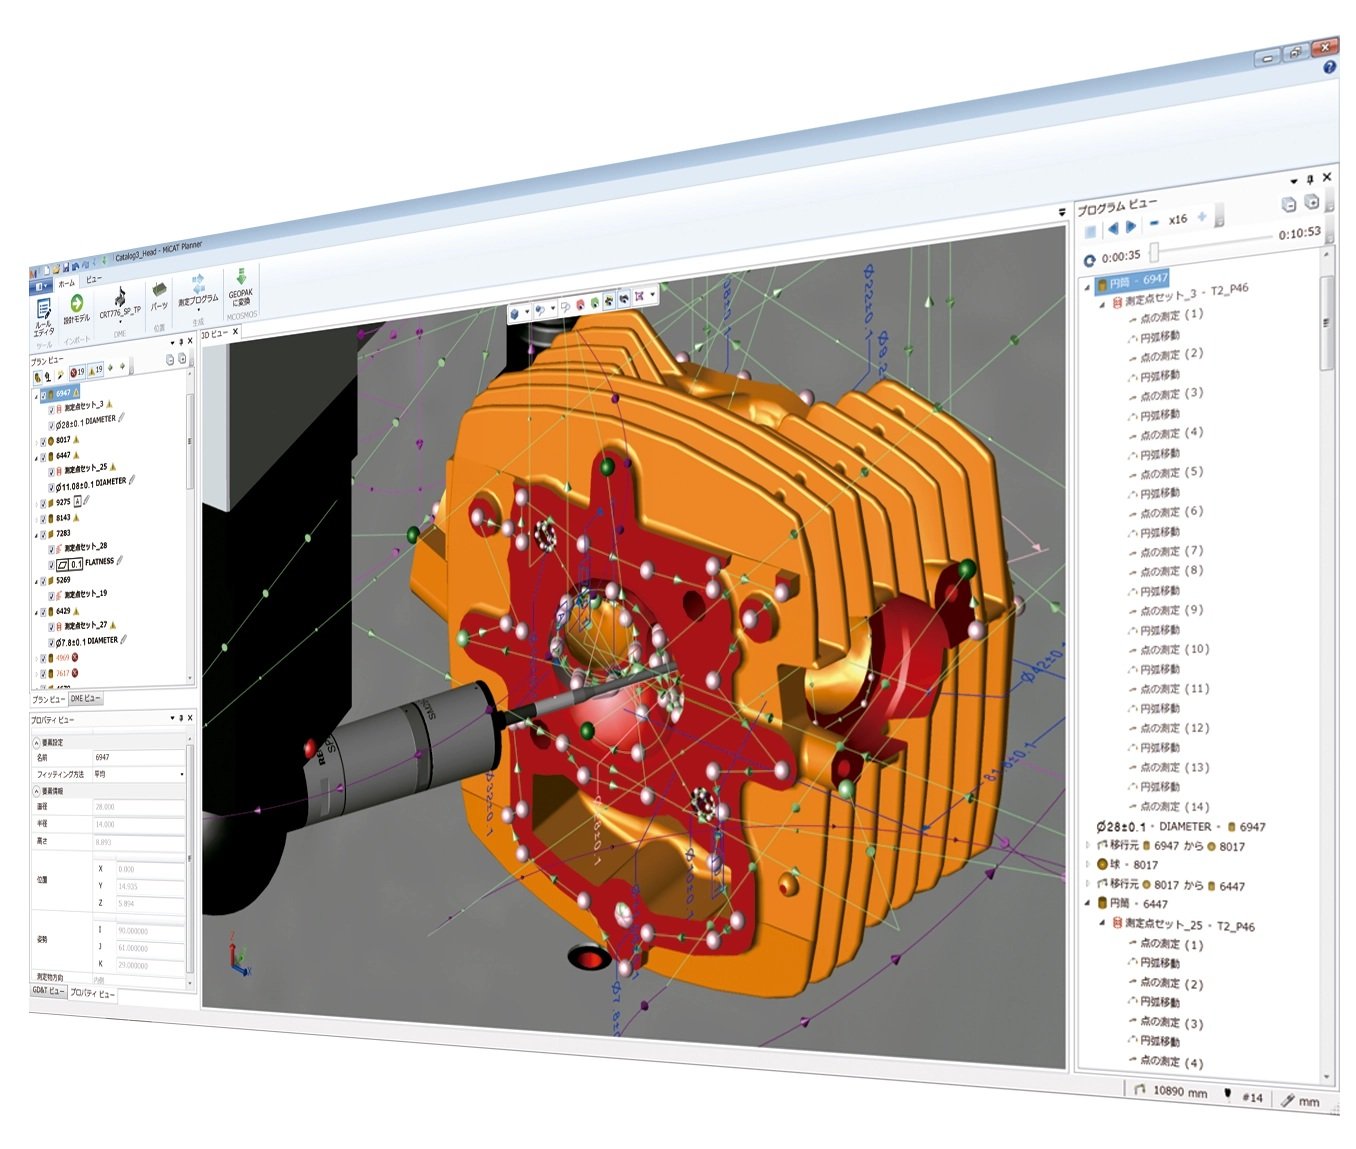Click the 名前 field containing 6947
Image resolution: width=1356 pixels, height=1149 pixels.
pos(139,757)
